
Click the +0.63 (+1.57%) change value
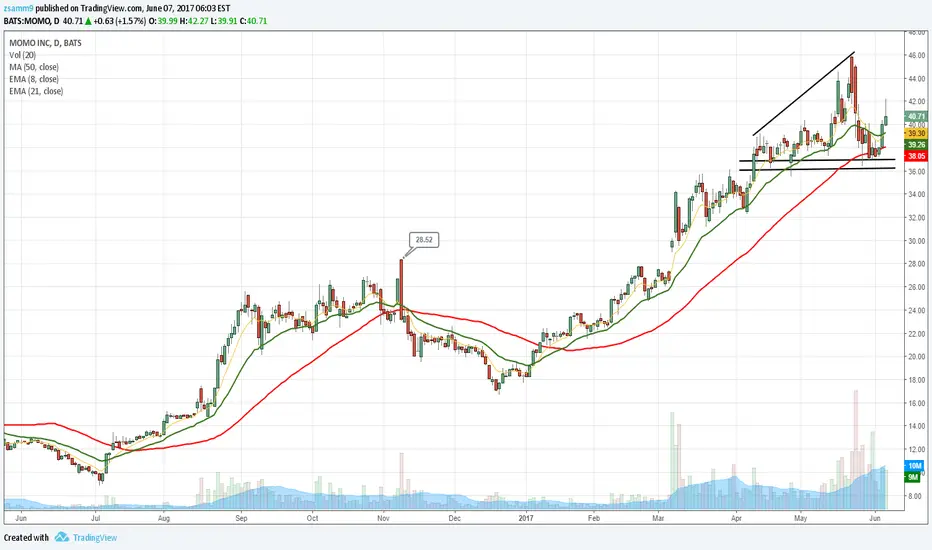119,21
